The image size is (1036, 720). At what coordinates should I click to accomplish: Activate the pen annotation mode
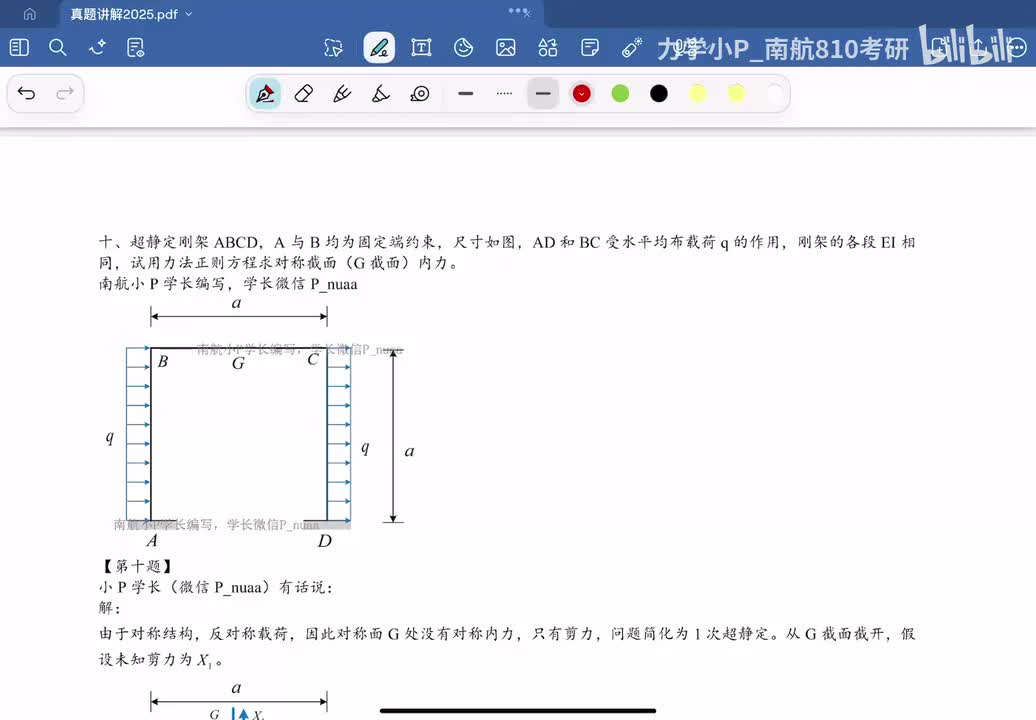(x=379, y=48)
